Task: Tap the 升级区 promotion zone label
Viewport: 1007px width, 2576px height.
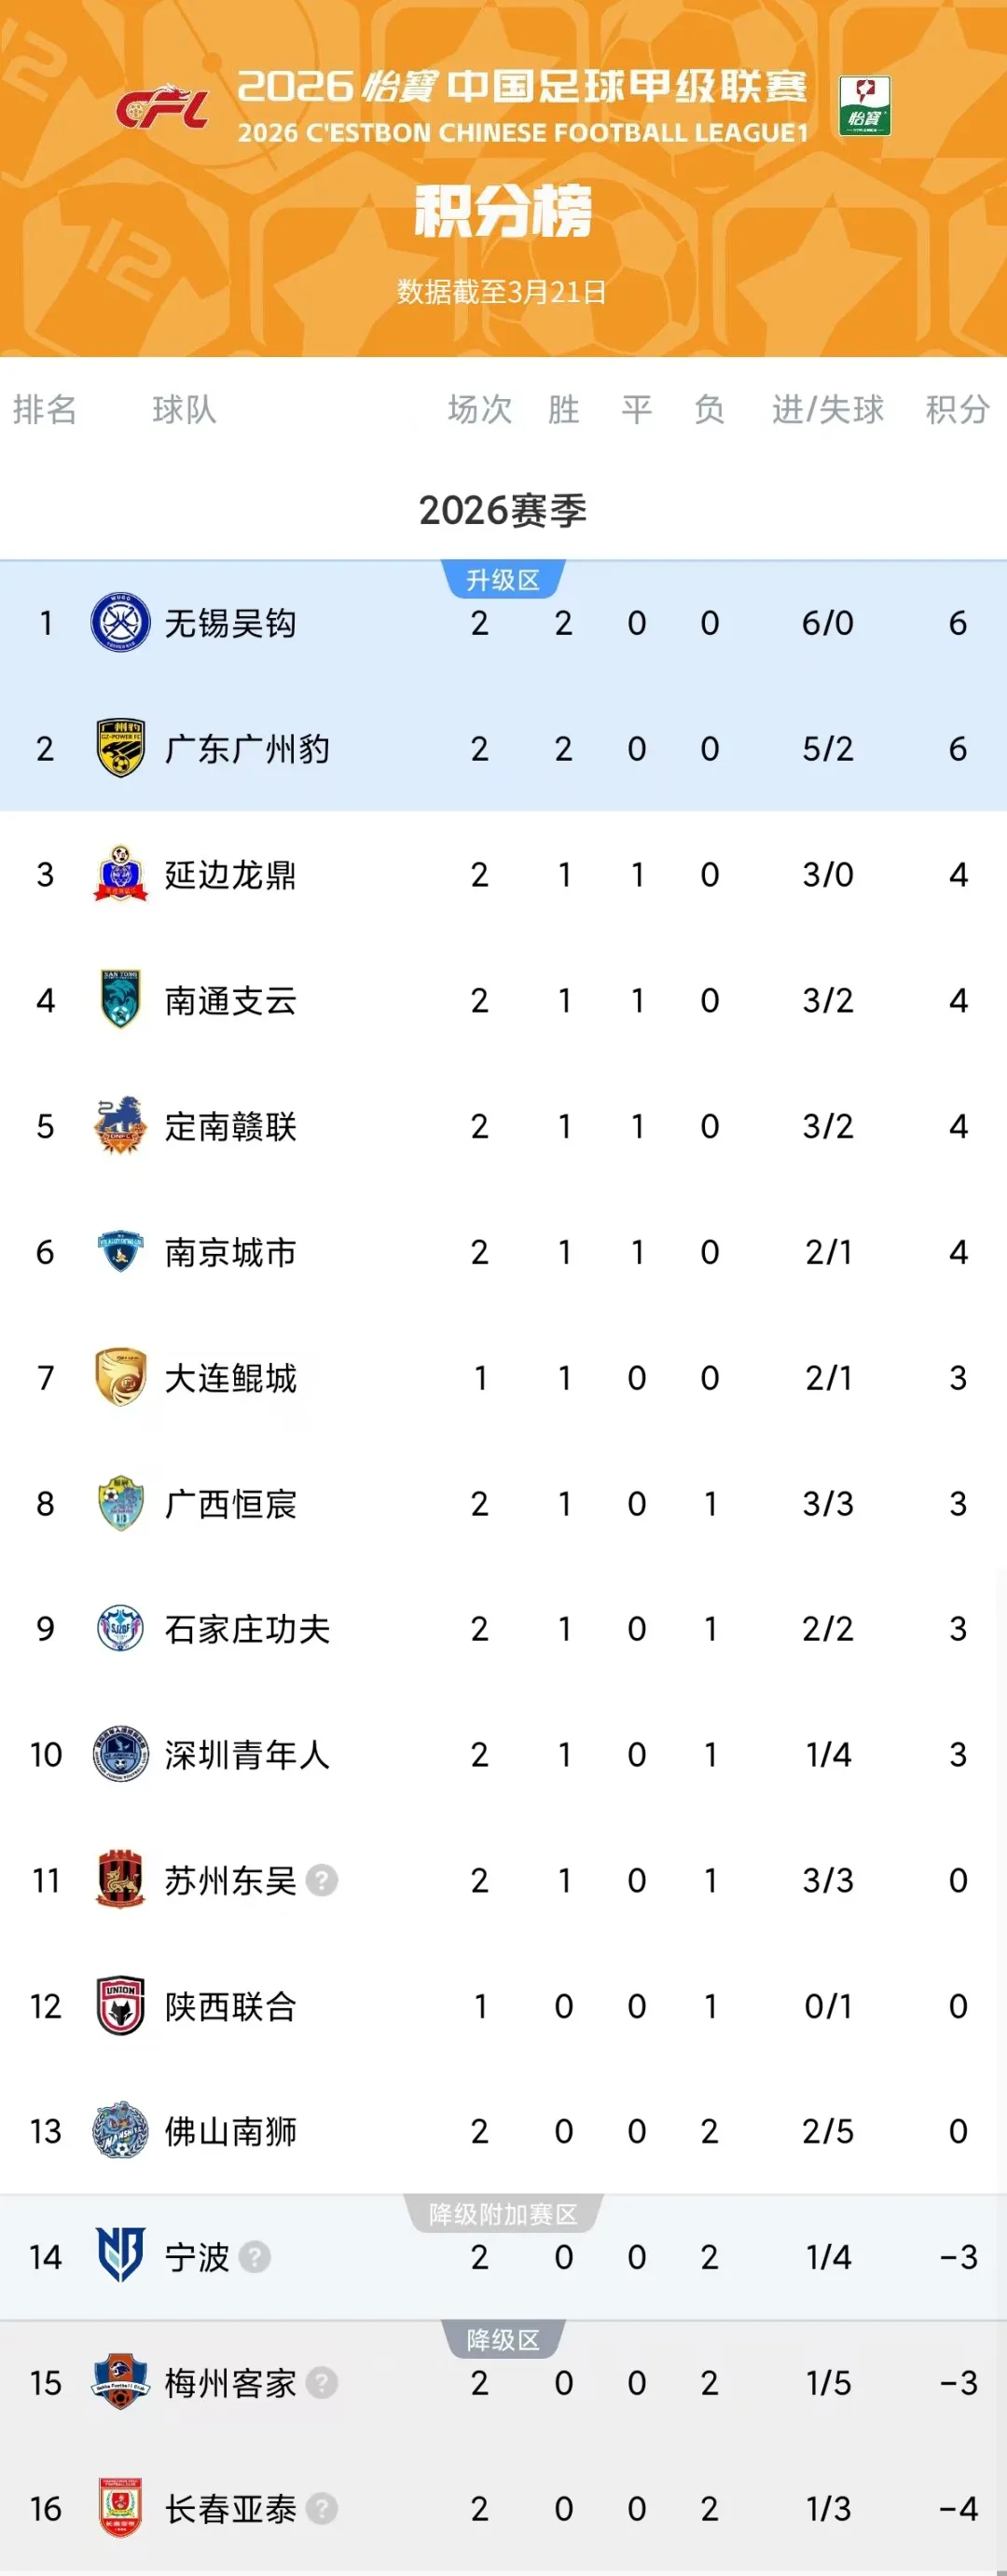Action: click(x=503, y=580)
